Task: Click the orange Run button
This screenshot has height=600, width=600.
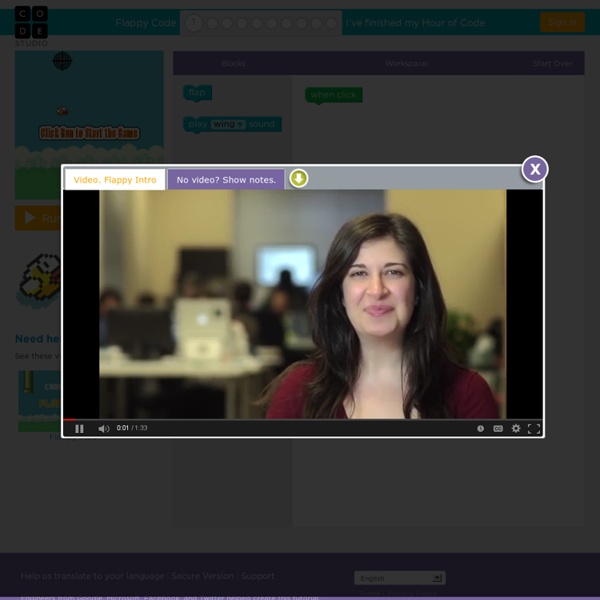Action: (38, 218)
